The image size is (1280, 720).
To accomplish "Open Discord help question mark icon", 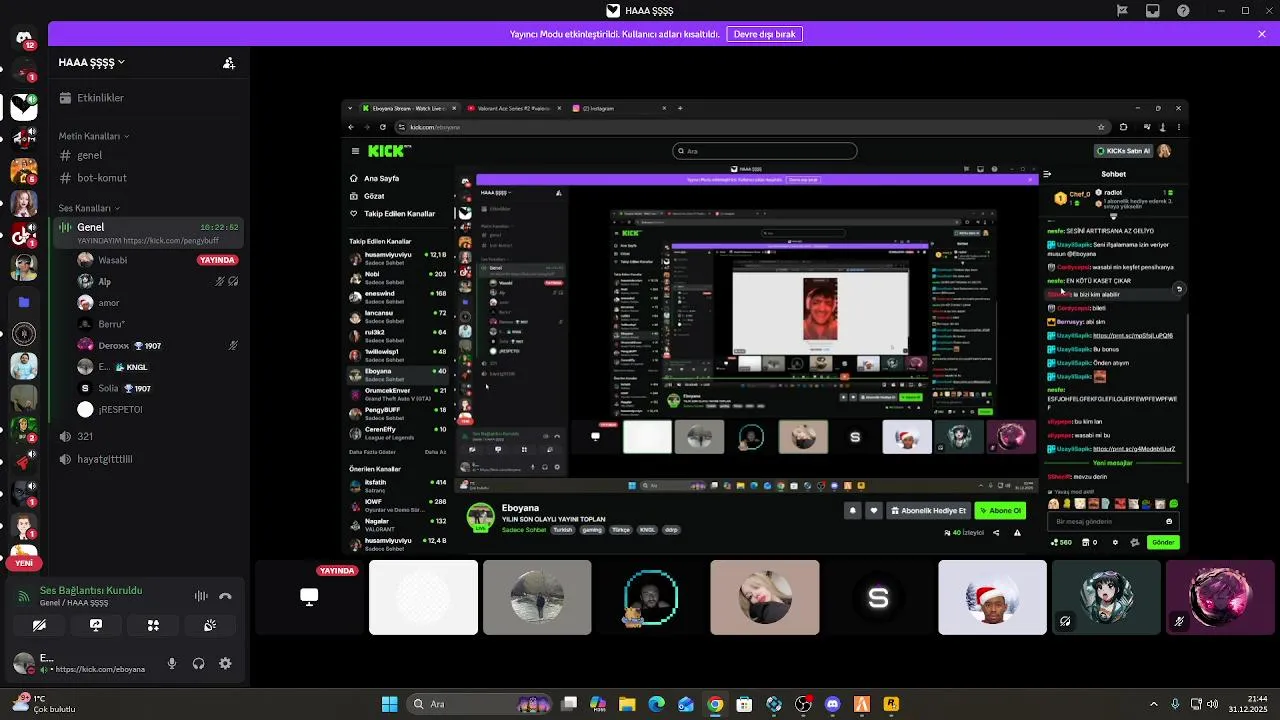I will [x=1184, y=11].
